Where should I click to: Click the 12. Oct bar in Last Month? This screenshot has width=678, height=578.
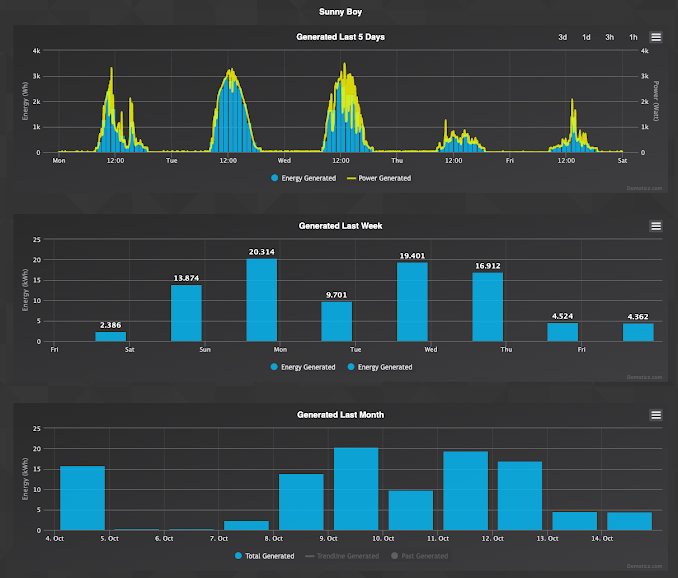point(520,496)
